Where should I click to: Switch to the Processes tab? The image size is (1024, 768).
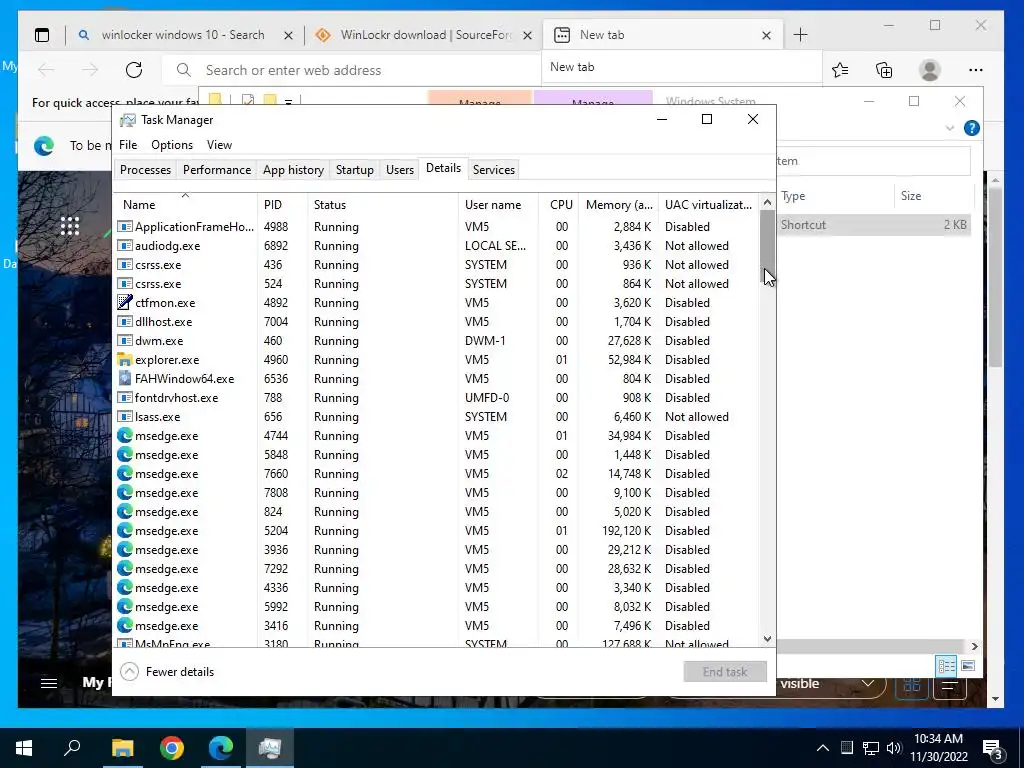tap(145, 170)
